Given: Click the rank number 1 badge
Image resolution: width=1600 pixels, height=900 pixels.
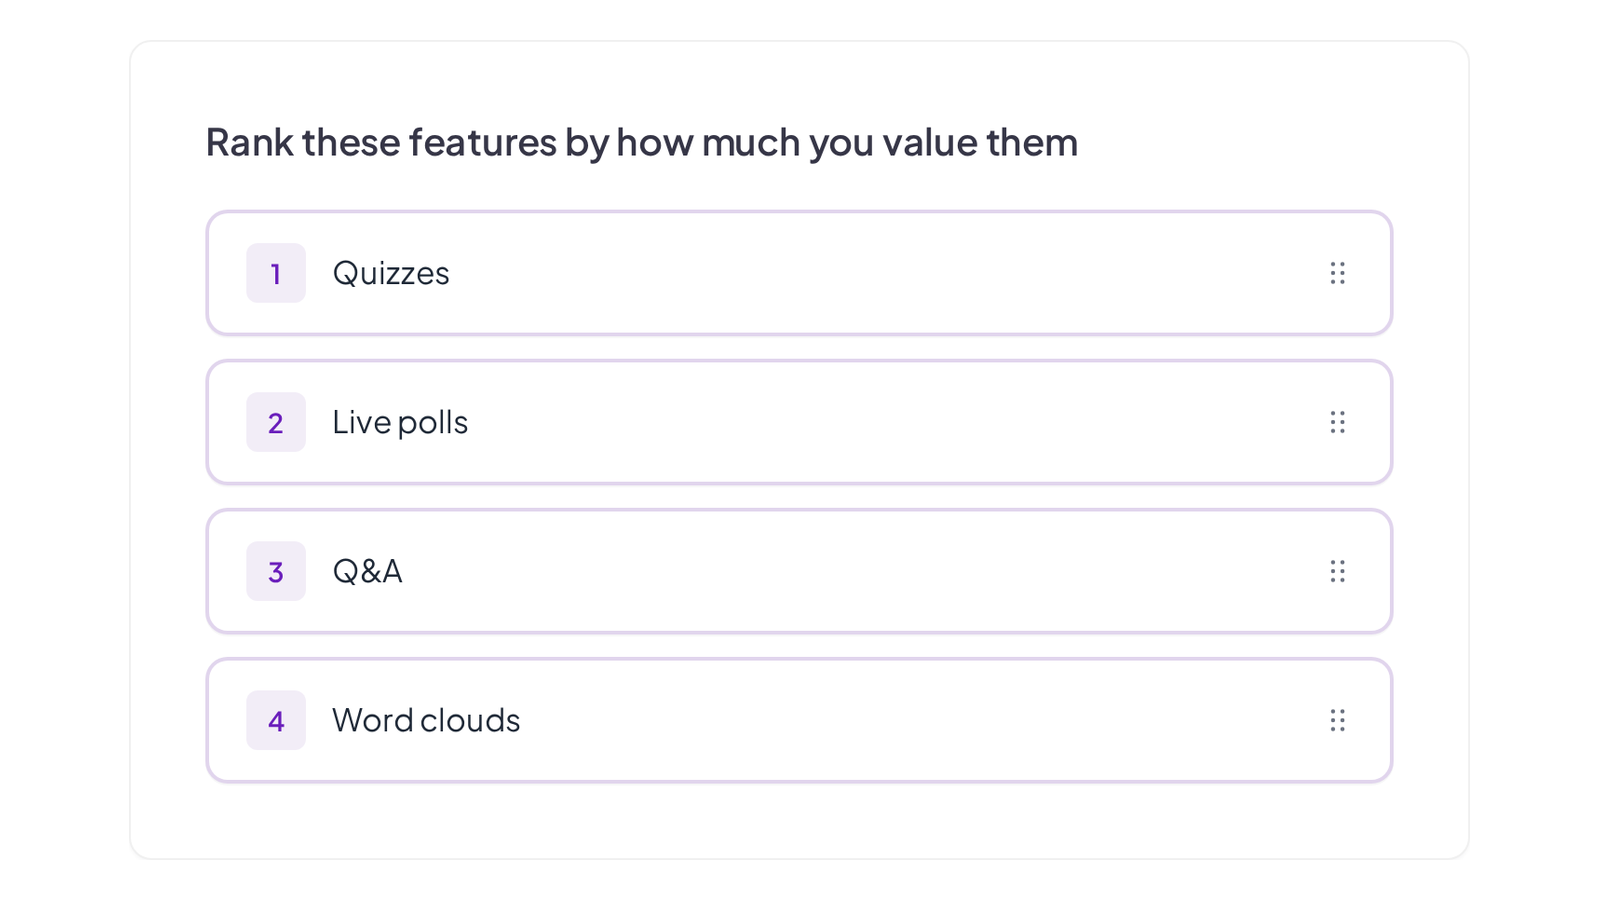Looking at the screenshot, I should 276,273.
